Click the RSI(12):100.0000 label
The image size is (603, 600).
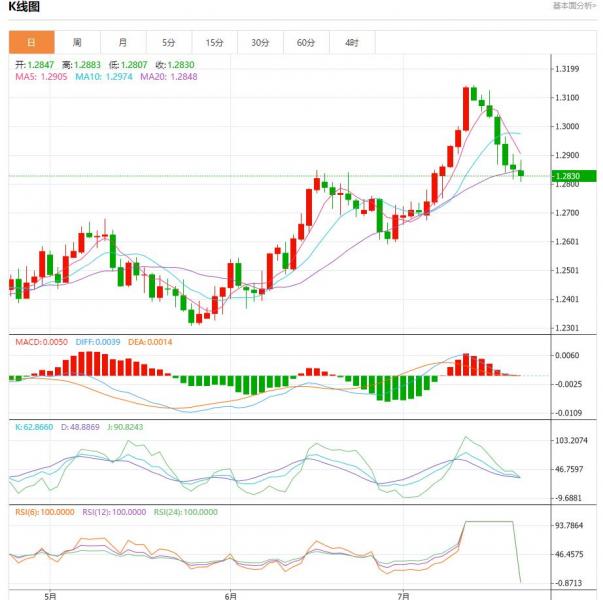click(x=114, y=512)
